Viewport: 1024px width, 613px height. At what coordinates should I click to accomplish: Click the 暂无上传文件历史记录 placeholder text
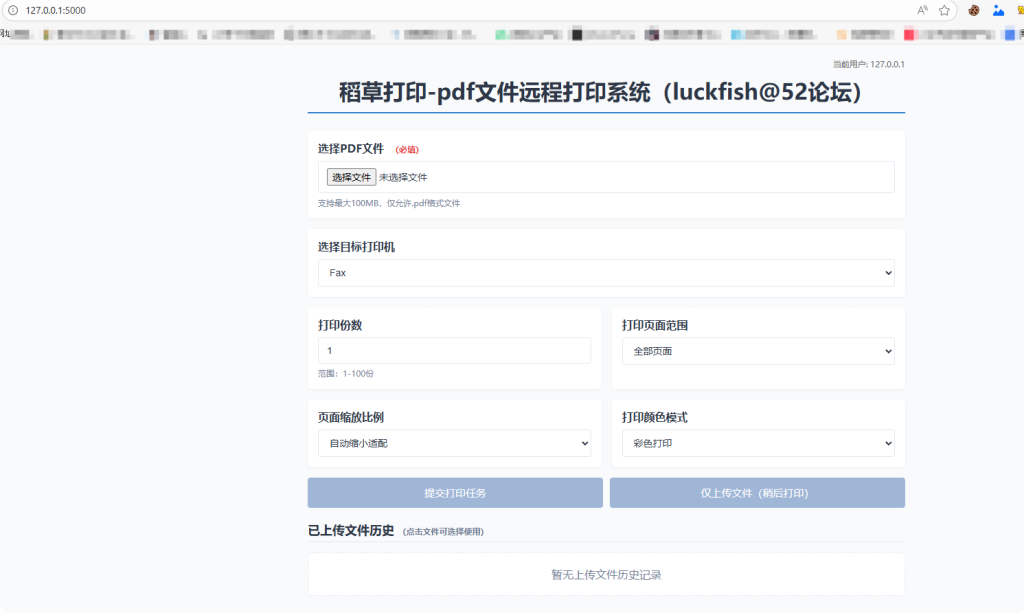[x=605, y=574]
